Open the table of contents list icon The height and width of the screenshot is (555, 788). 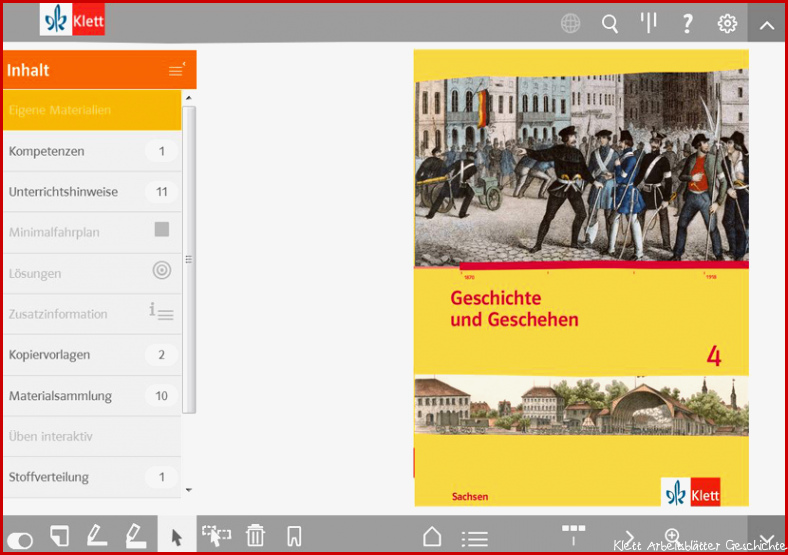474,539
